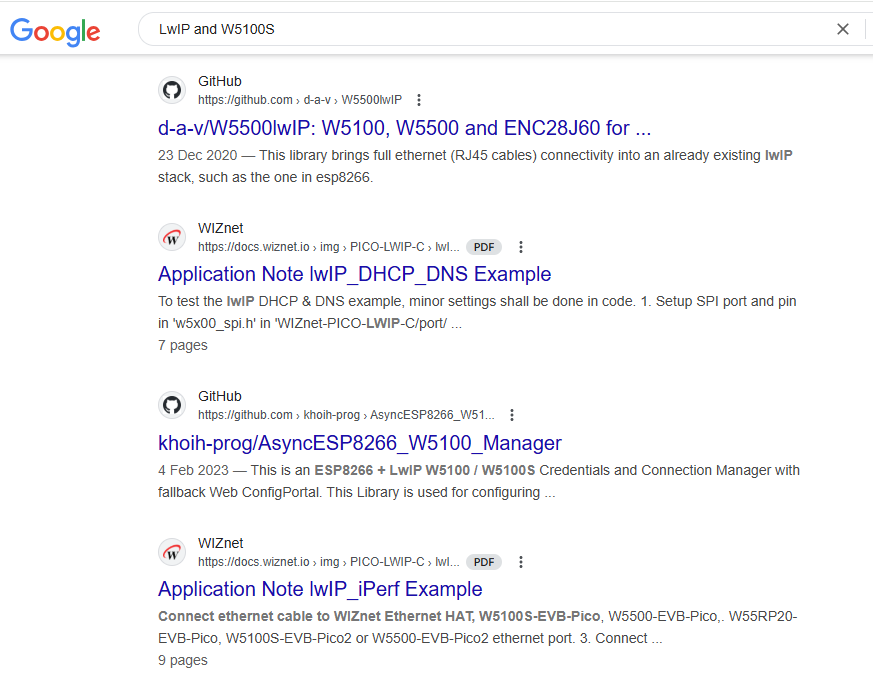Open Application Note lwIP_DHCP_DNS Example link
873x681 pixels.
tap(355, 274)
